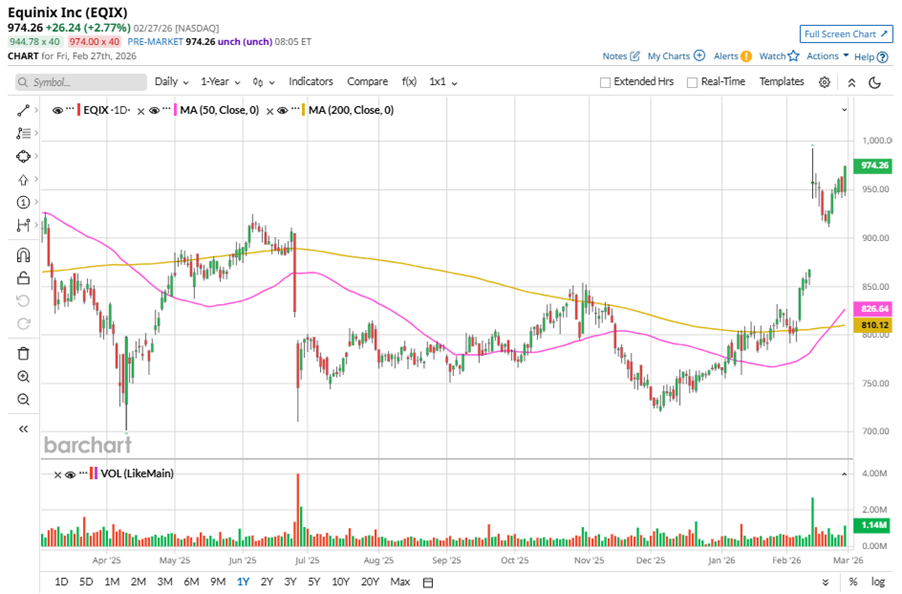The height and width of the screenshot is (594, 902).
Task: Select the price range measure tool
Action: click(x=23, y=225)
